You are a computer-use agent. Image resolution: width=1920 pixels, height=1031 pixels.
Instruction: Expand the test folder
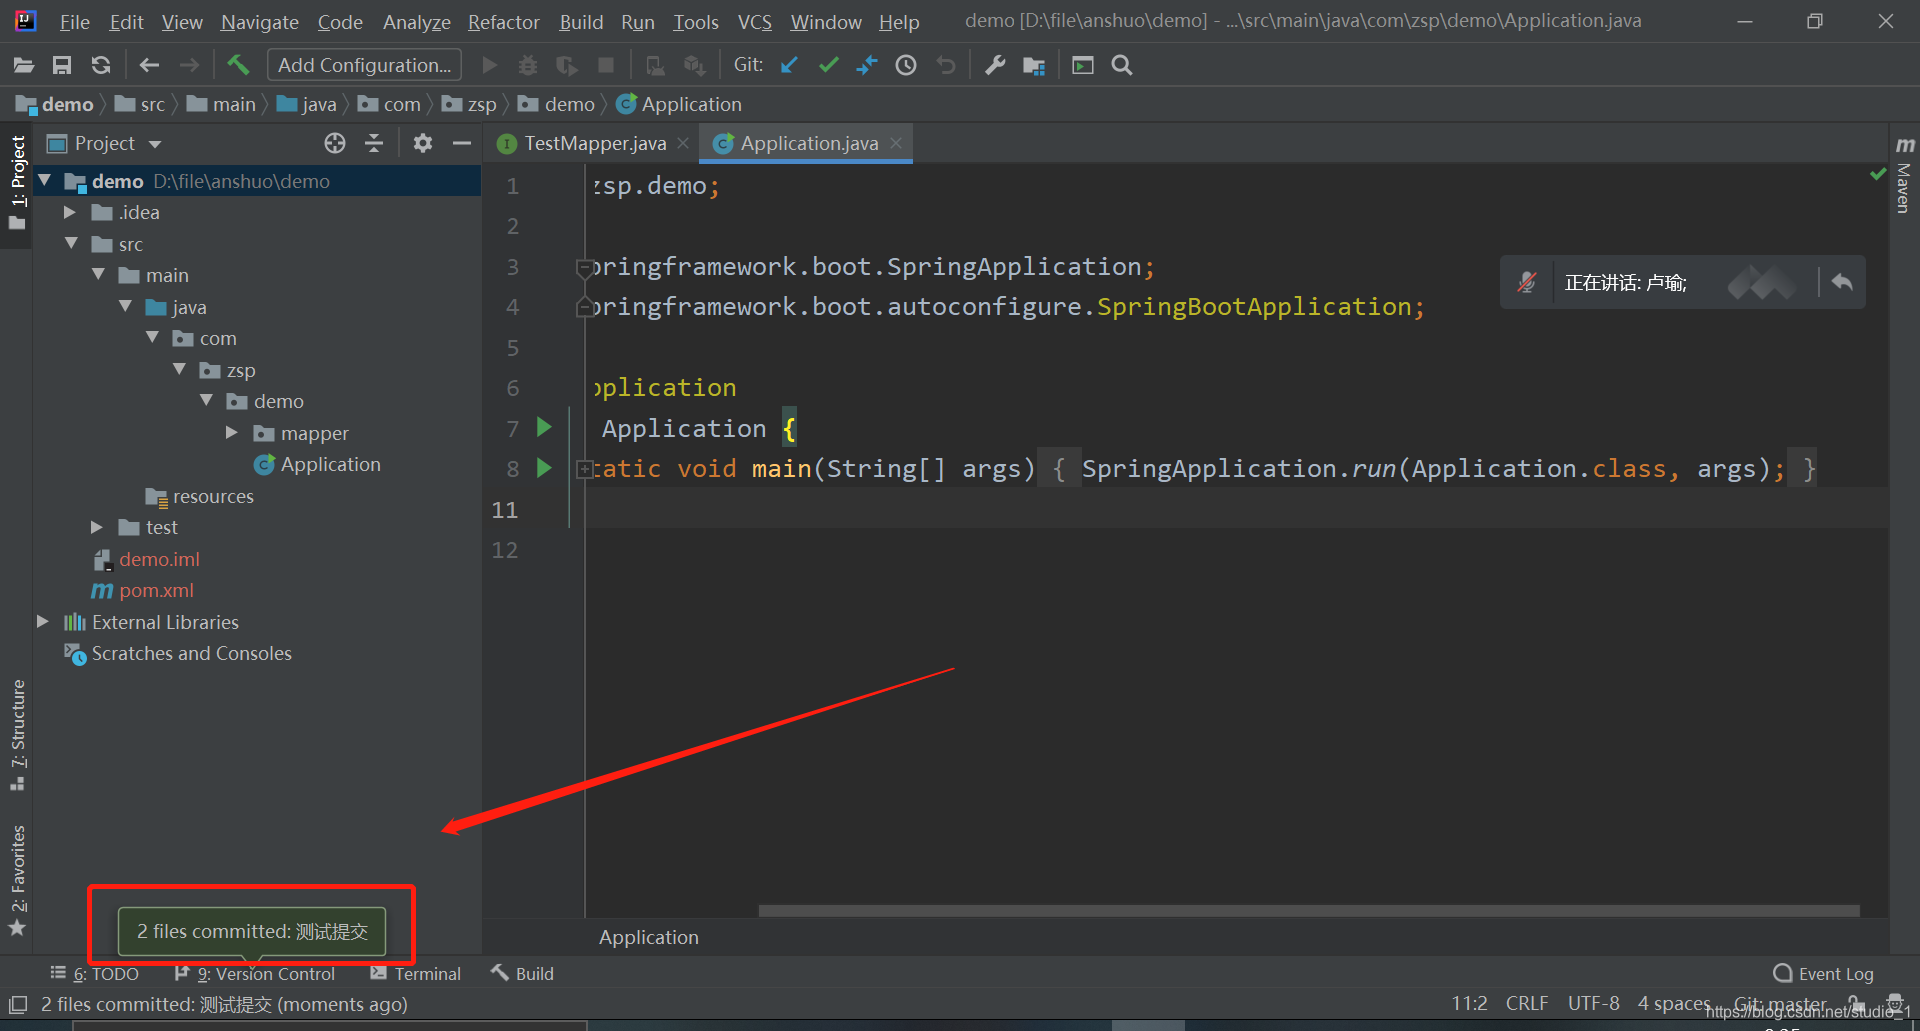[97, 526]
